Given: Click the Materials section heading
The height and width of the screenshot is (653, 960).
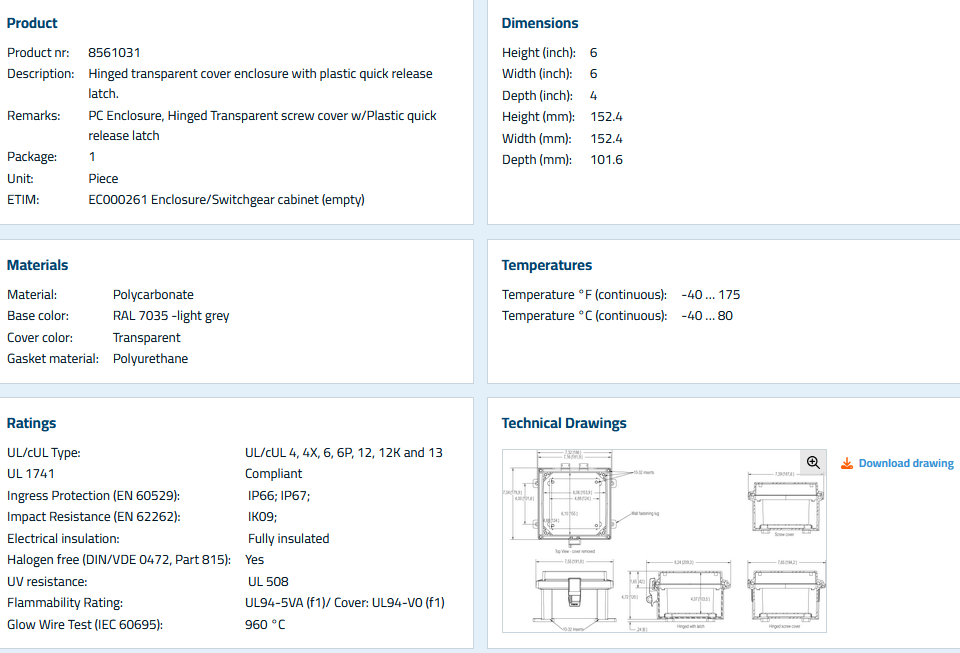Looking at the screenshot, I should click(37, 265).
